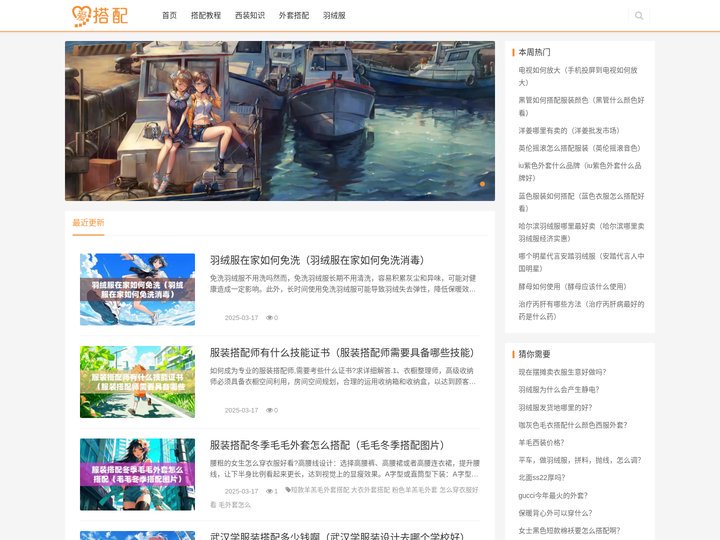Viewport: 720px width, 540px height.
Task: Open 咖灰色毛衣搭配什么颜色西服外套 link
Action: pyautogui.click(x=573, y=425)
